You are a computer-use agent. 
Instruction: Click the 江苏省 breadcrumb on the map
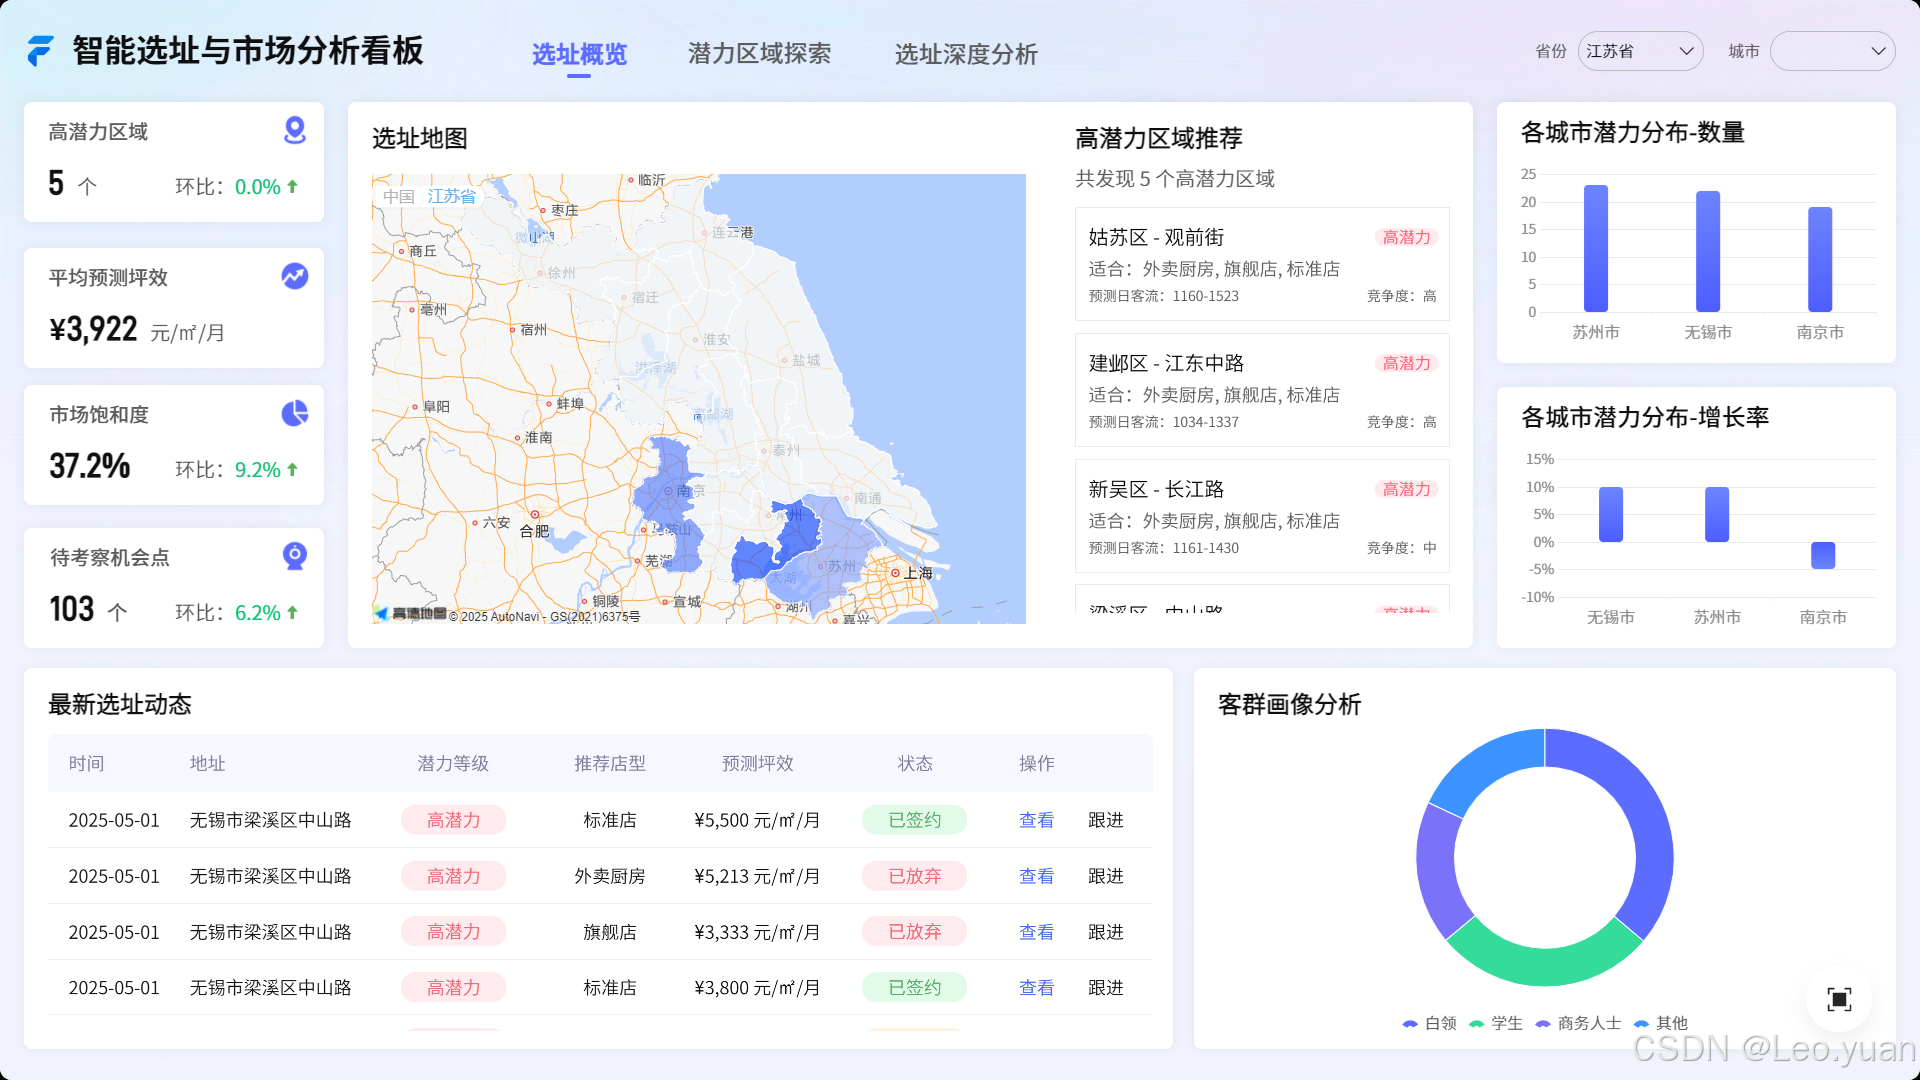point(452,196)
